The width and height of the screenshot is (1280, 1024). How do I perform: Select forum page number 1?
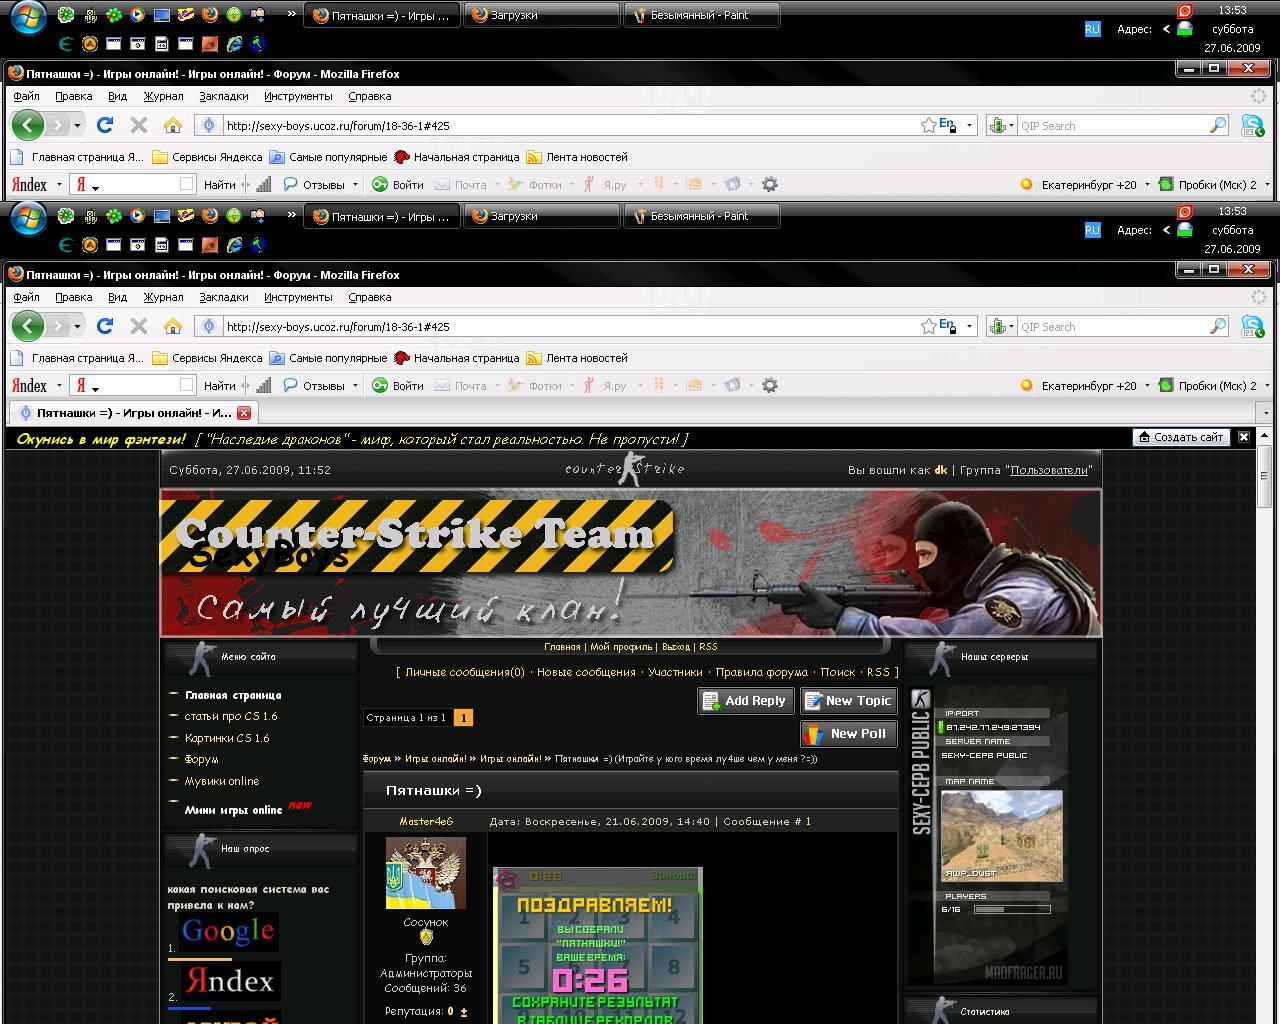point(463,718)
